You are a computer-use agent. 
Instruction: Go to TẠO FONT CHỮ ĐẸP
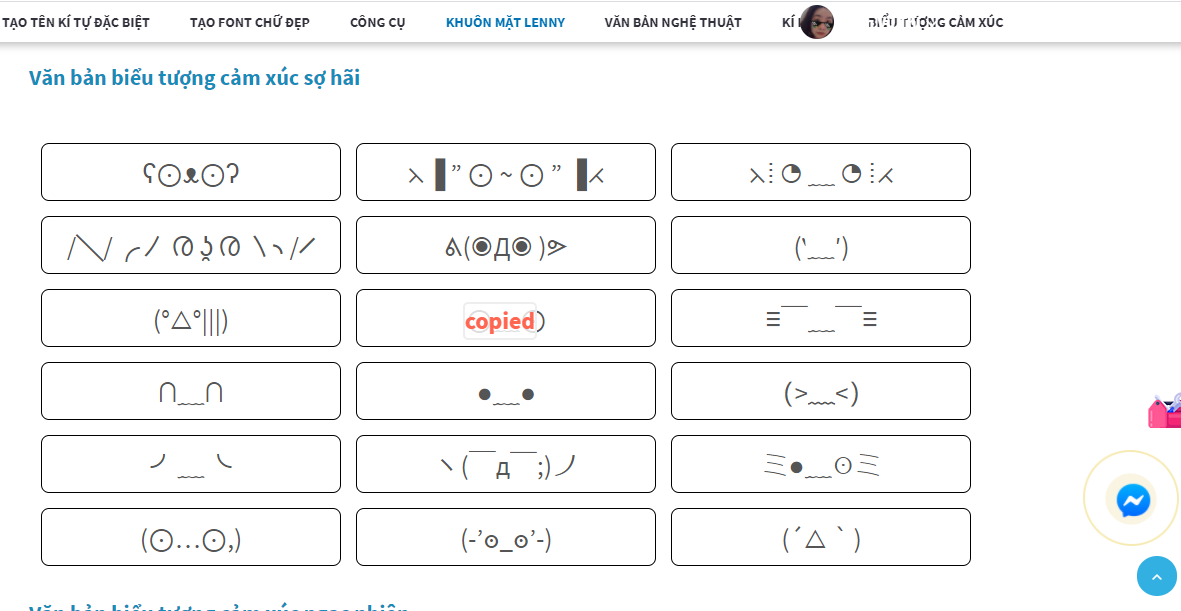(250, 22)
